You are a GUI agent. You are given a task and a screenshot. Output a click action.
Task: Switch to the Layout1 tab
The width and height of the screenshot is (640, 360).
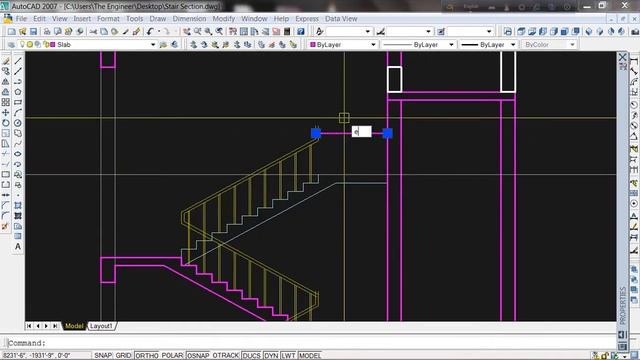point(101,326)
